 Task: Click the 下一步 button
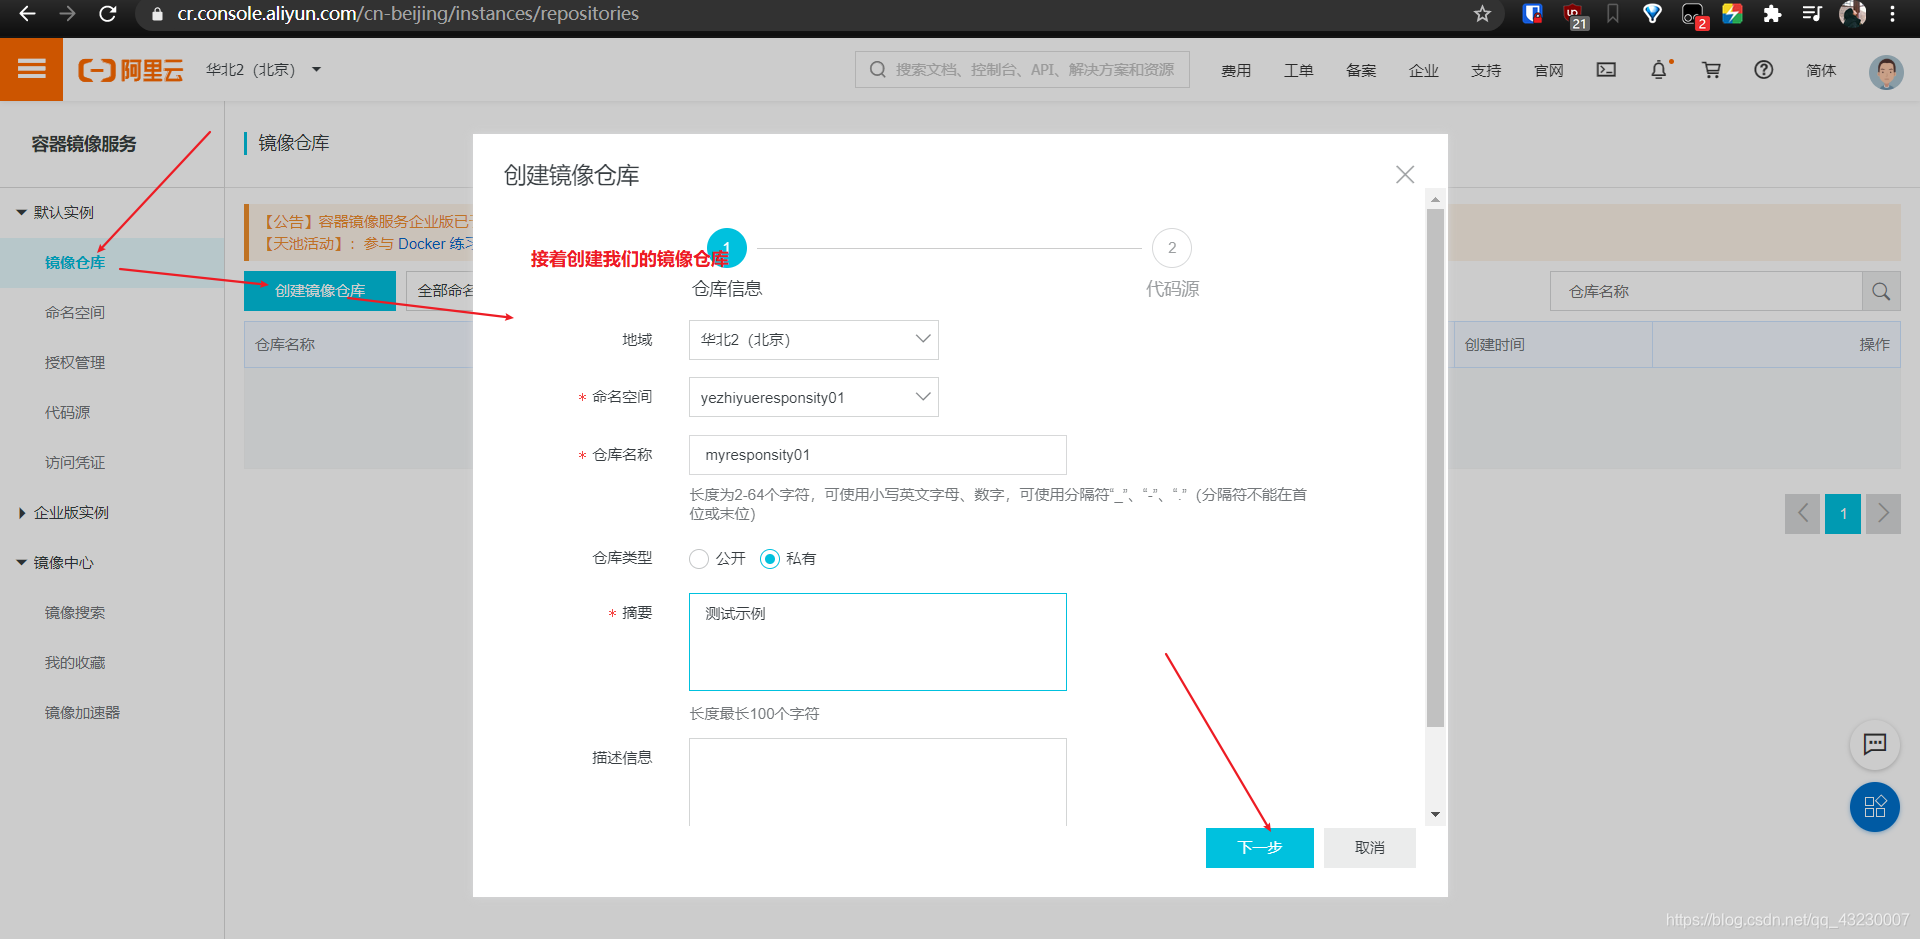coord(1259,847)
